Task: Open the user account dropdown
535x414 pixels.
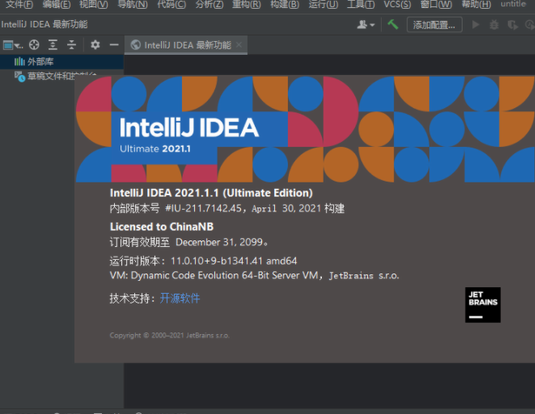Action: click(x=366, y=25)
